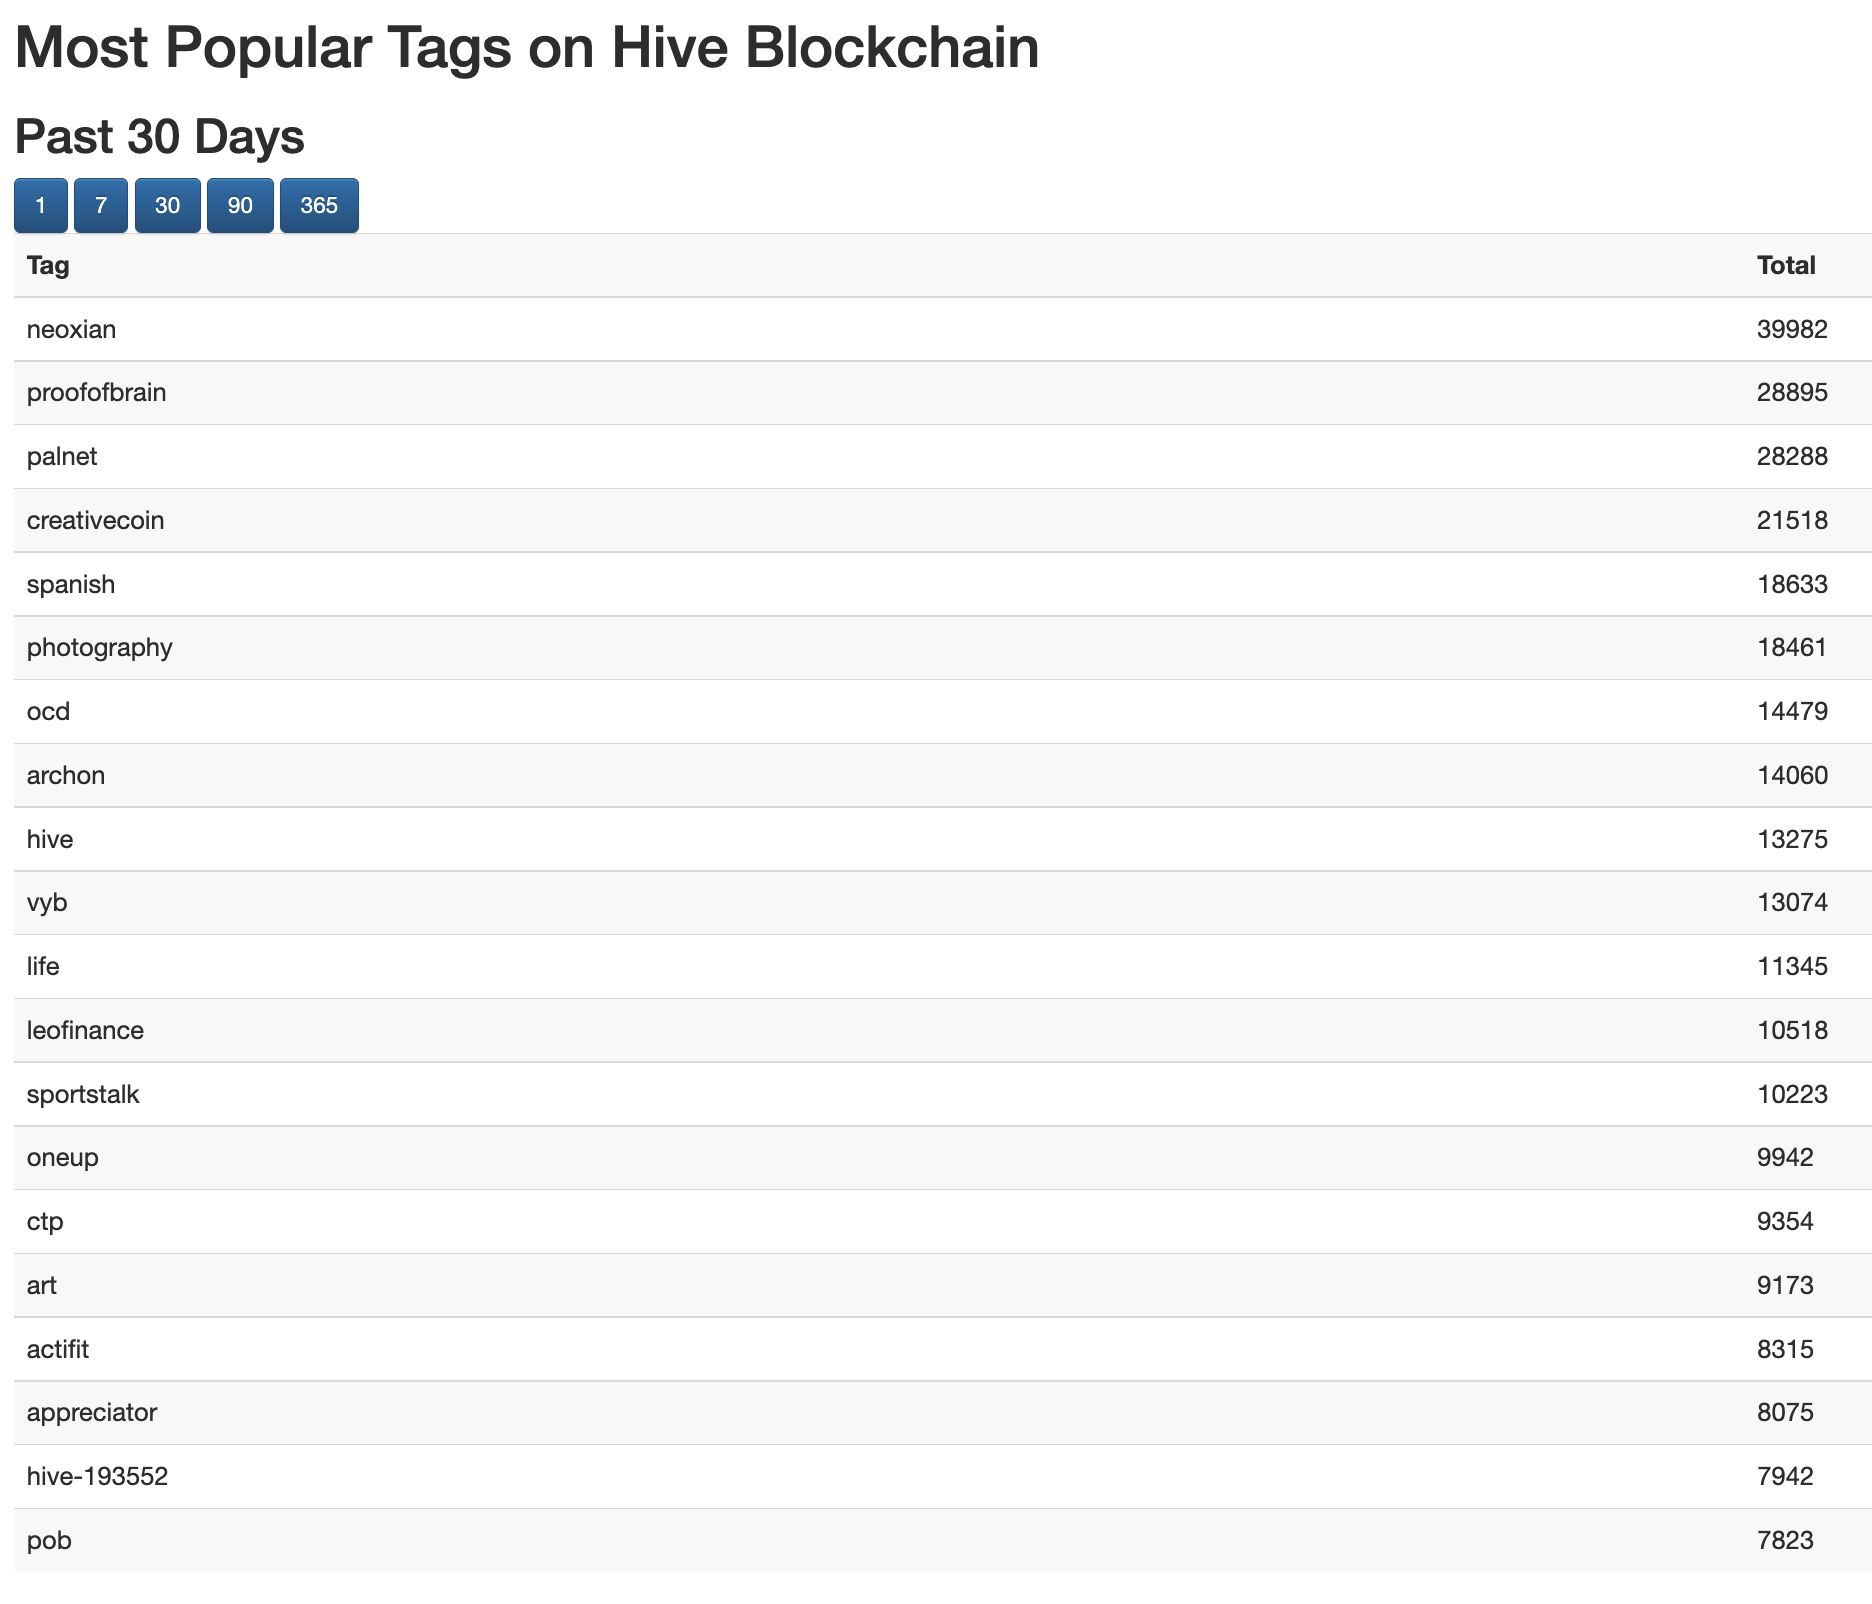Select the 1 day range button

pos(41,206)
